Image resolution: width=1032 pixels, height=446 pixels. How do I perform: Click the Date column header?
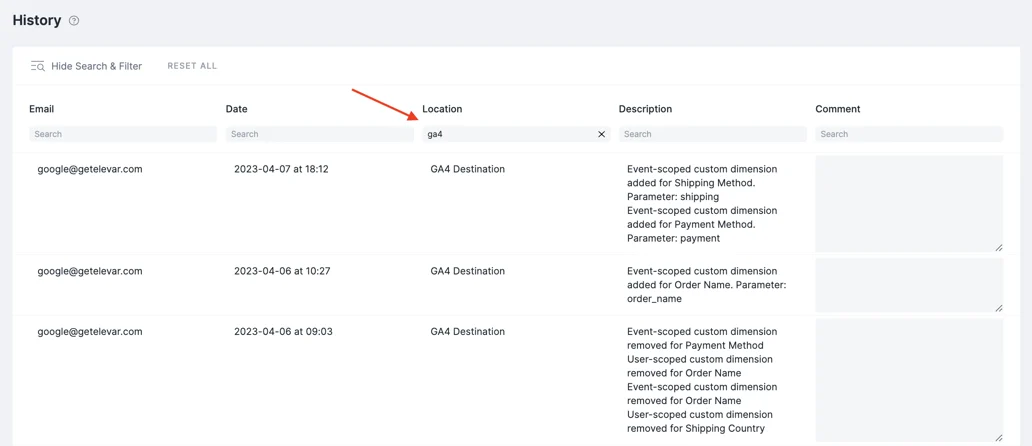click(236, 109)
